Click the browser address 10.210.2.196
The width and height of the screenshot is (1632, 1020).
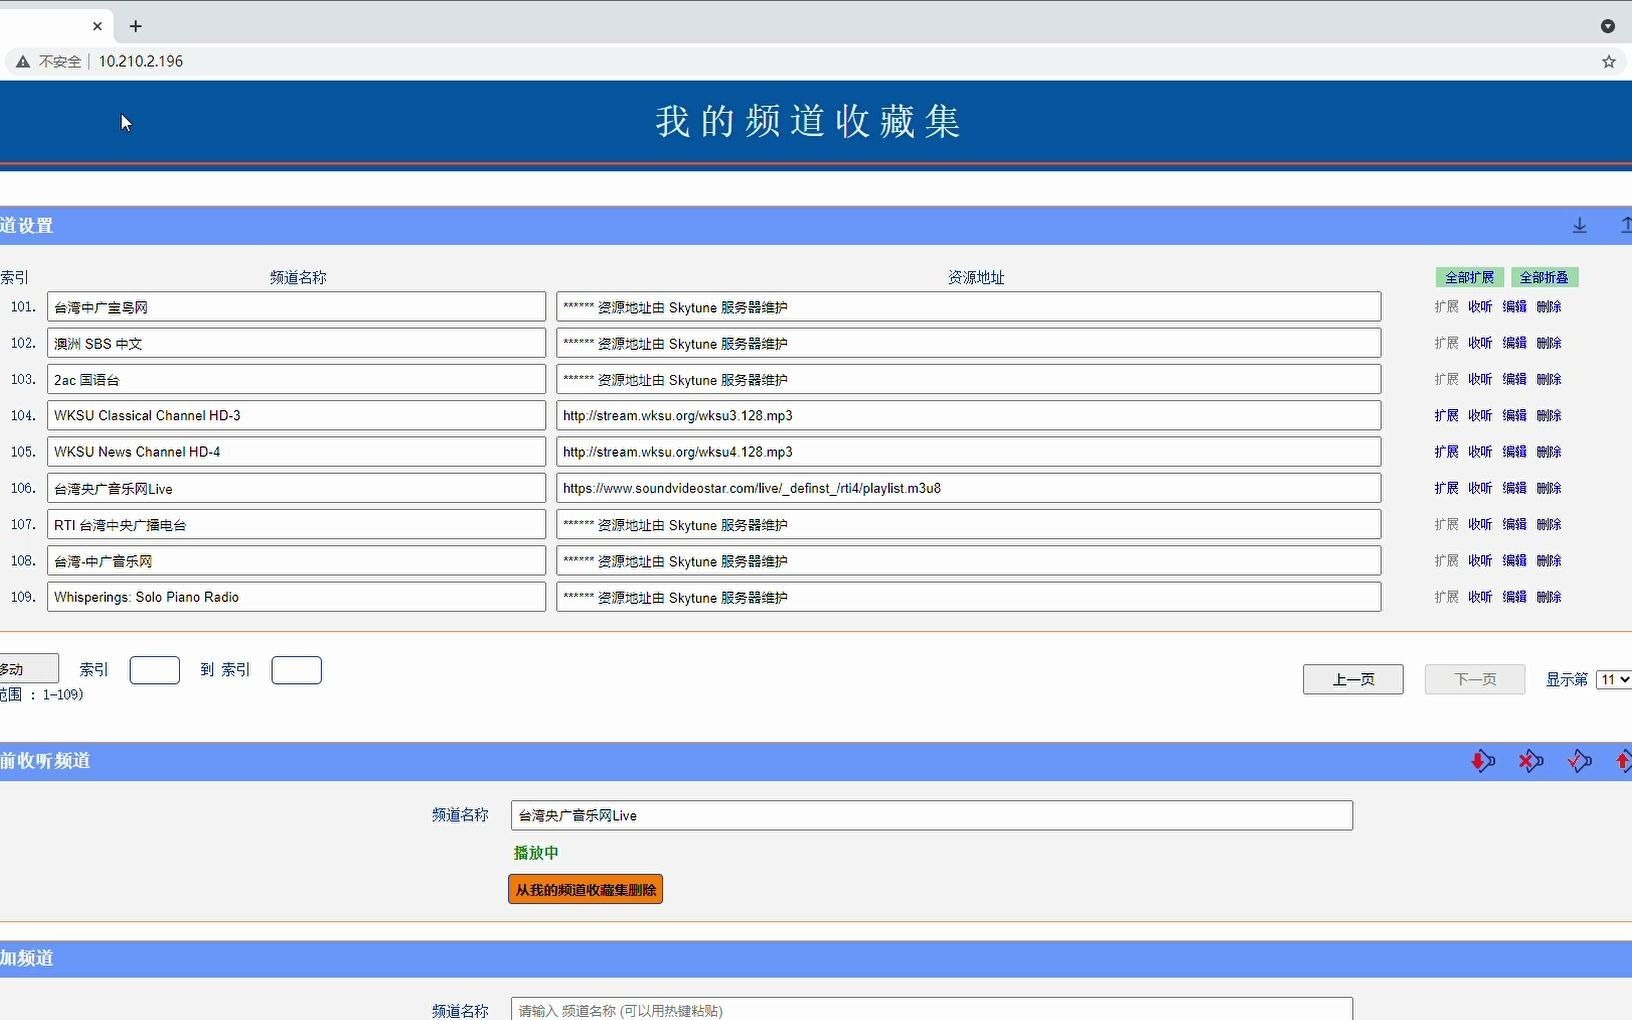point(141,61)
